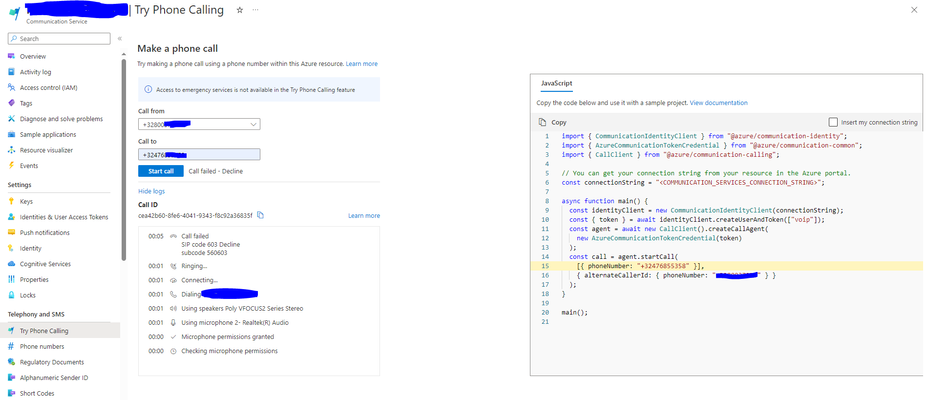Click the sidebar Search box

(x=59, y=38)
